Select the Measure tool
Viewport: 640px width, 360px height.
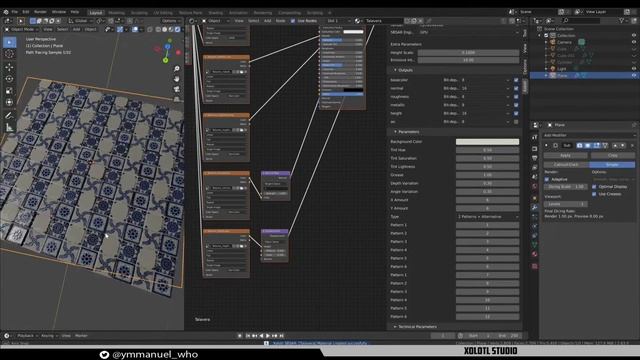tap(9, 128)
